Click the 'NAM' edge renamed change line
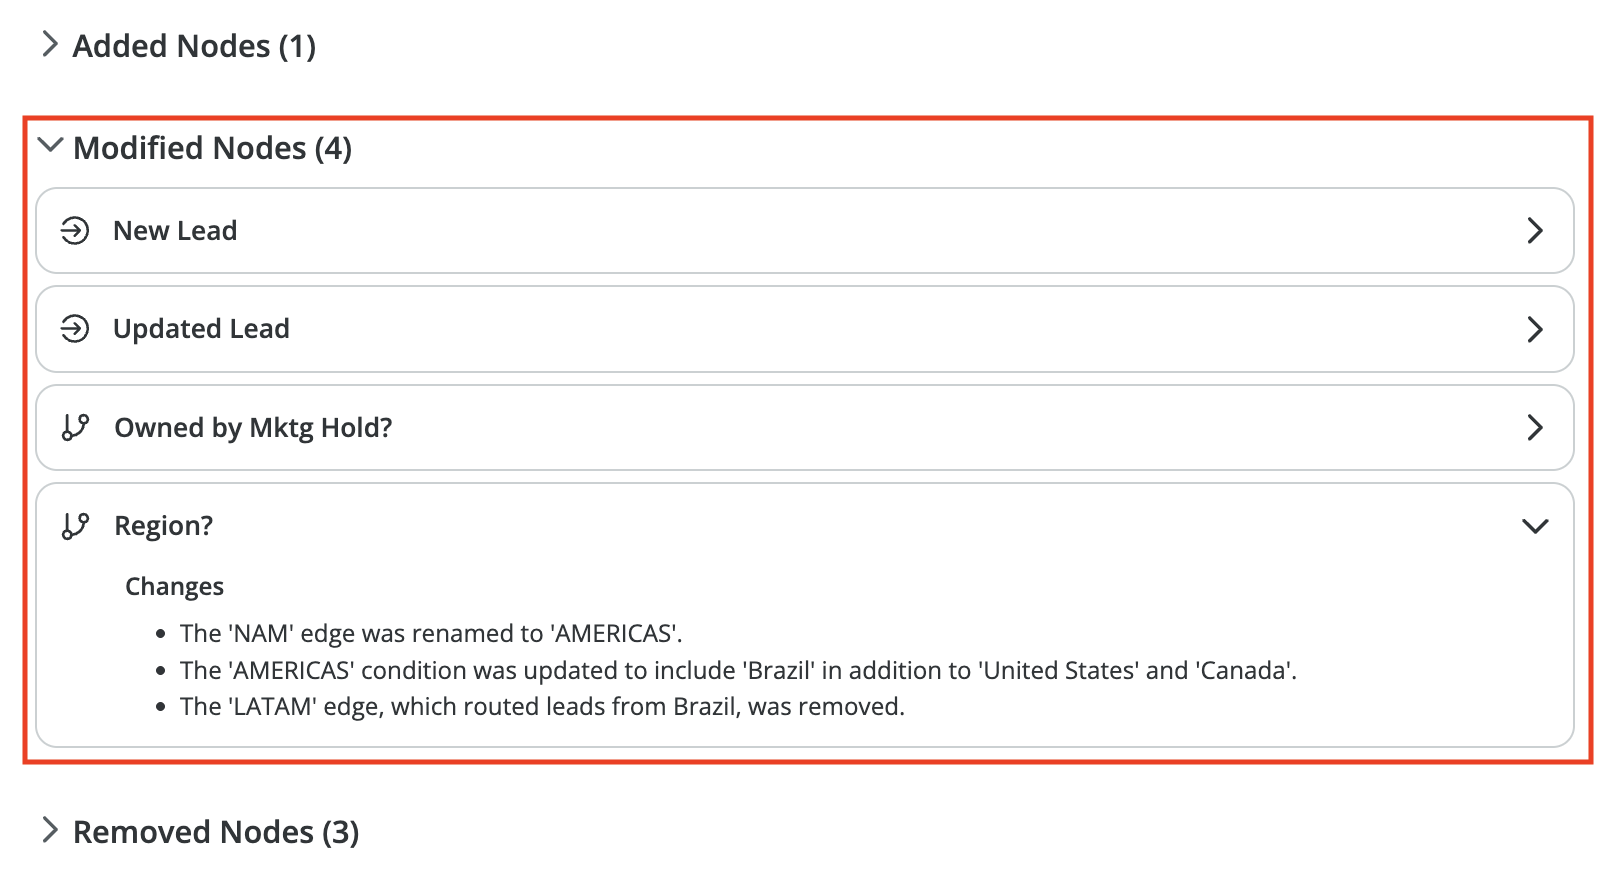 (431, 634)
